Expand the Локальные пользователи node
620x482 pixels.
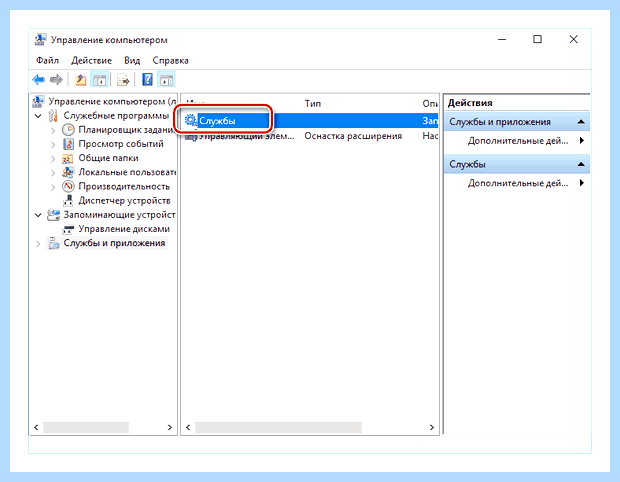click(x=53, y=173)
